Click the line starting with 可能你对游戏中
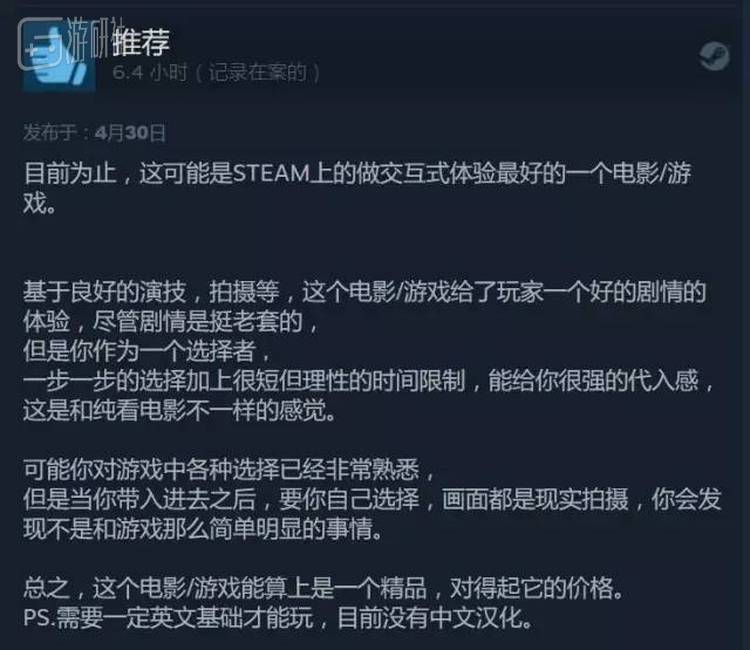 tap(229, 470)
